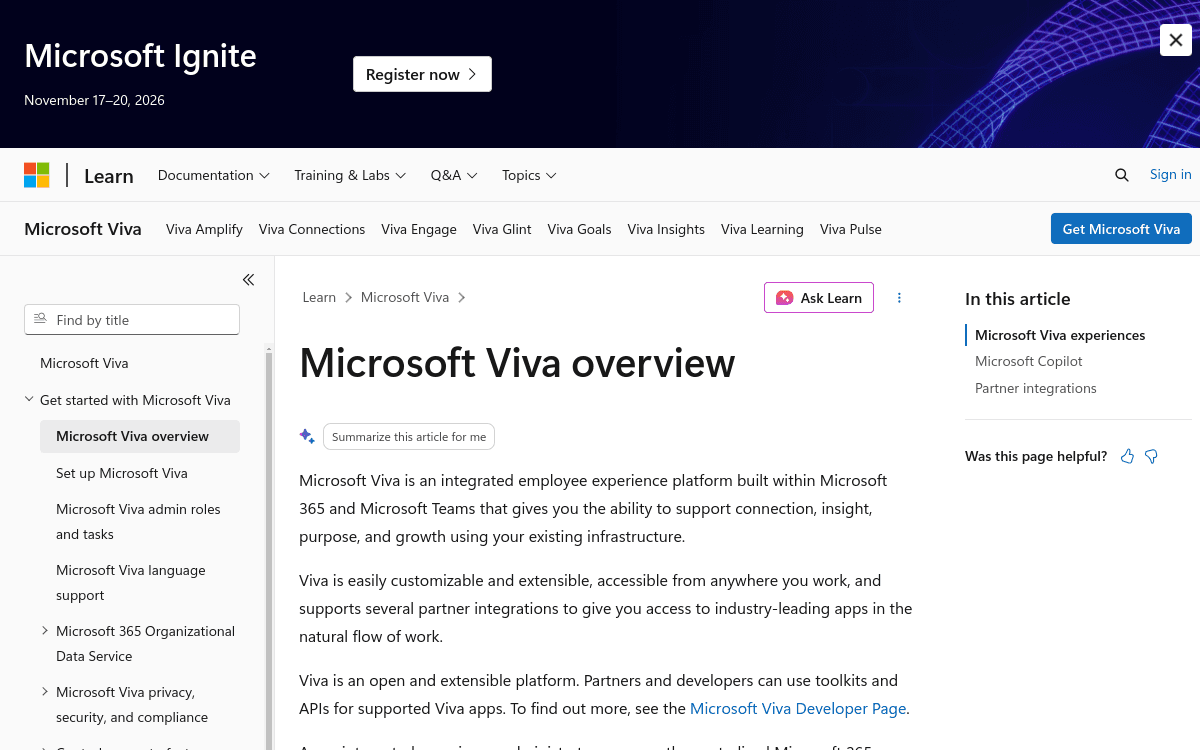Select Viva Goals tab

coord(579,229)
